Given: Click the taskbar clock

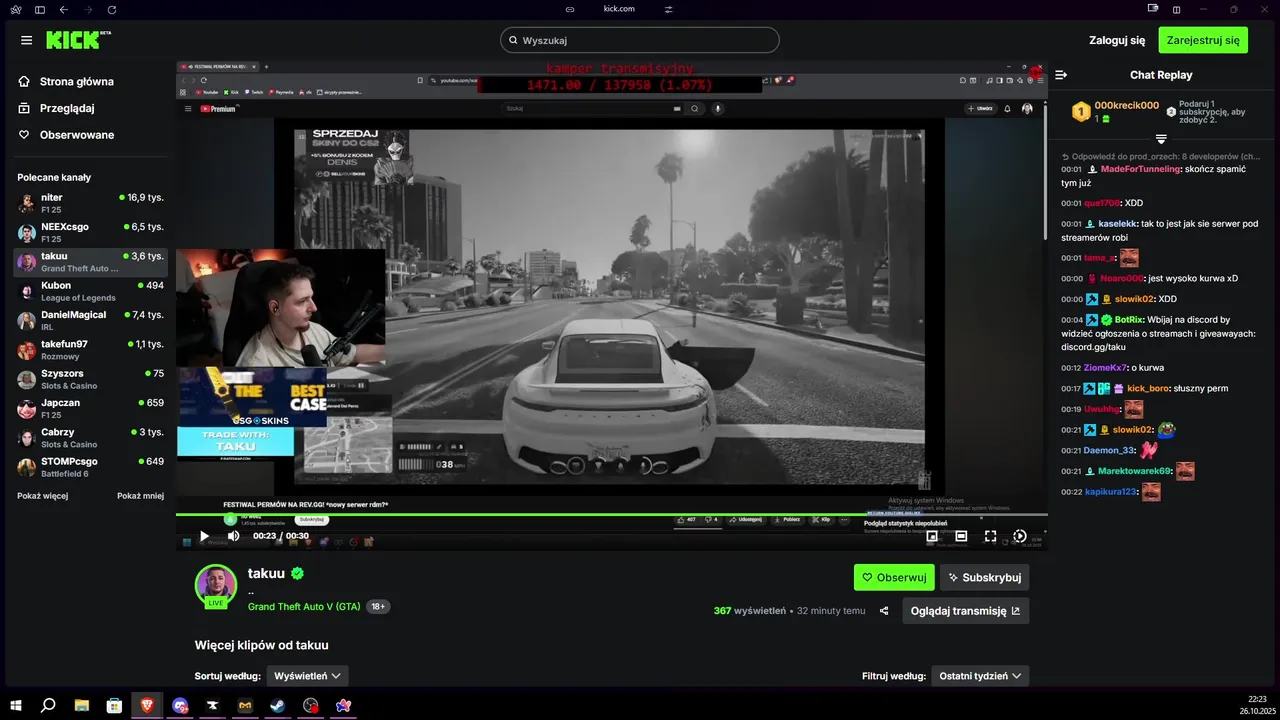Looking at the screenshot, I should 1257,705.
